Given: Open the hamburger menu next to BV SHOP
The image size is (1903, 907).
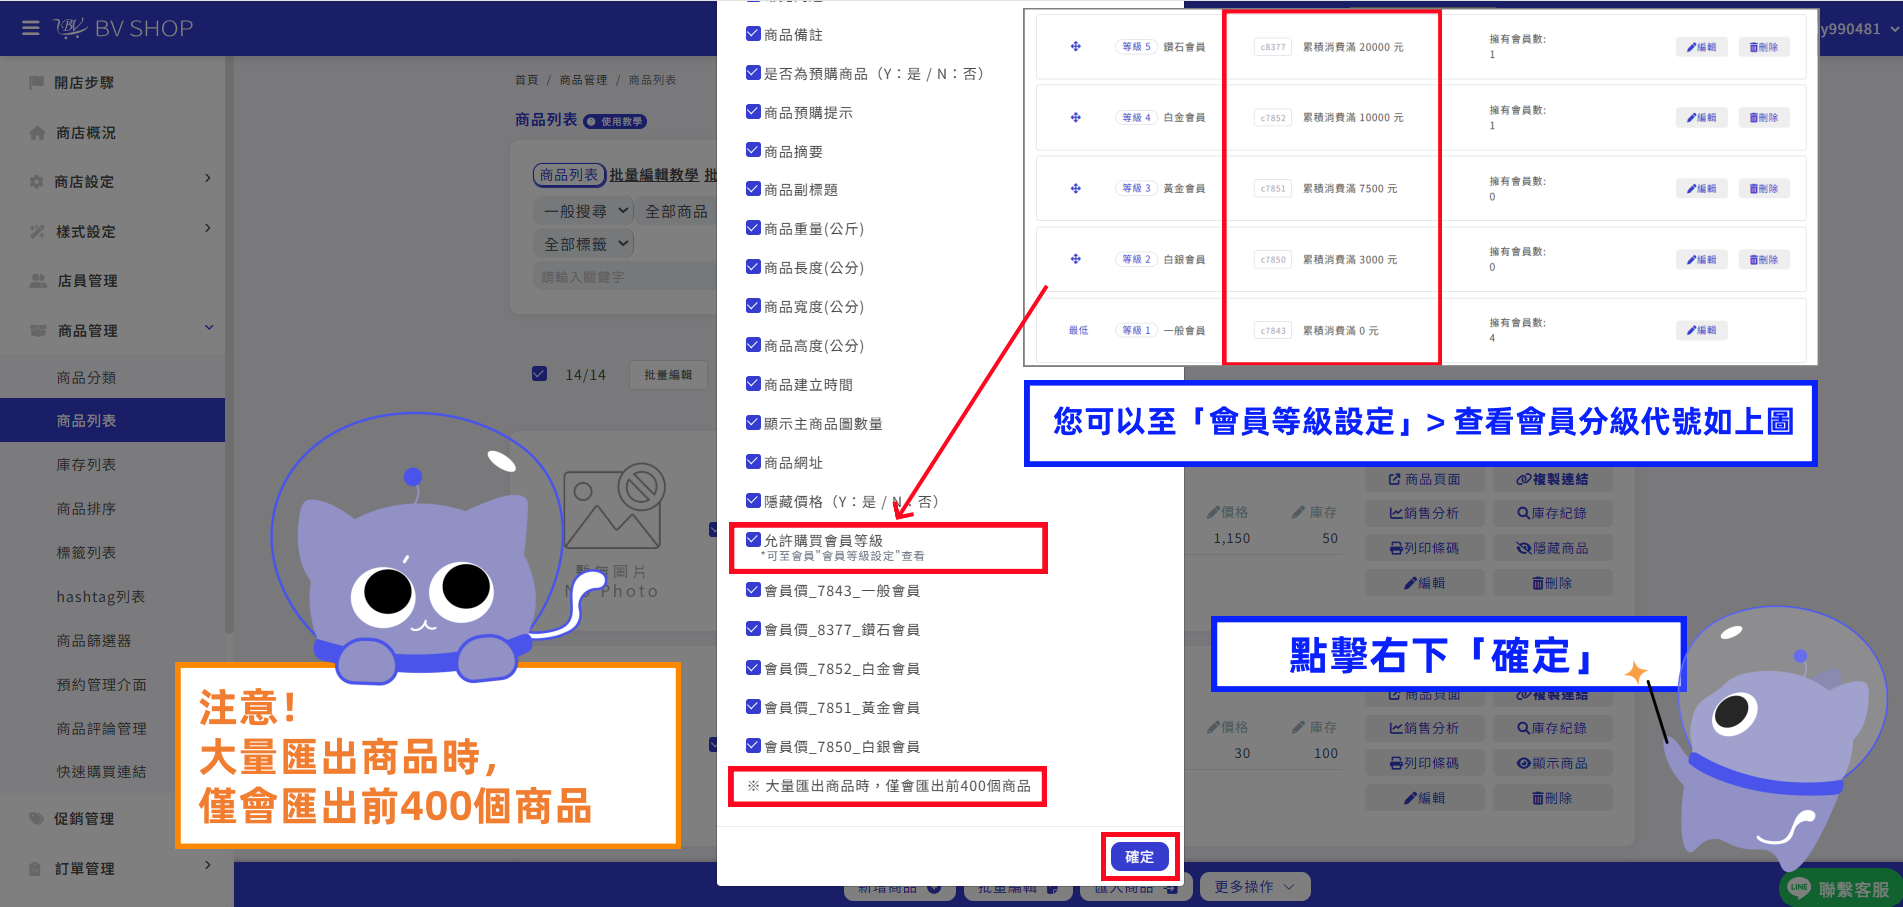Looking at the screenshot, I should coord(31,28).
